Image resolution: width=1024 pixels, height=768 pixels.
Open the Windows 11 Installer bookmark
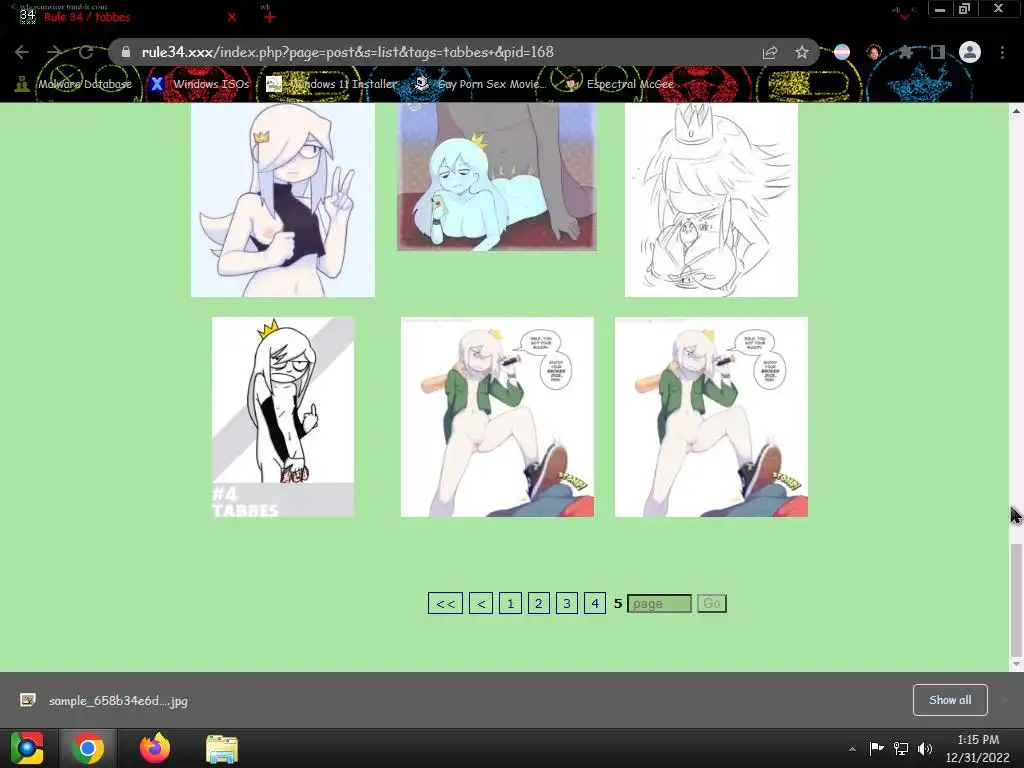(332, 84)
